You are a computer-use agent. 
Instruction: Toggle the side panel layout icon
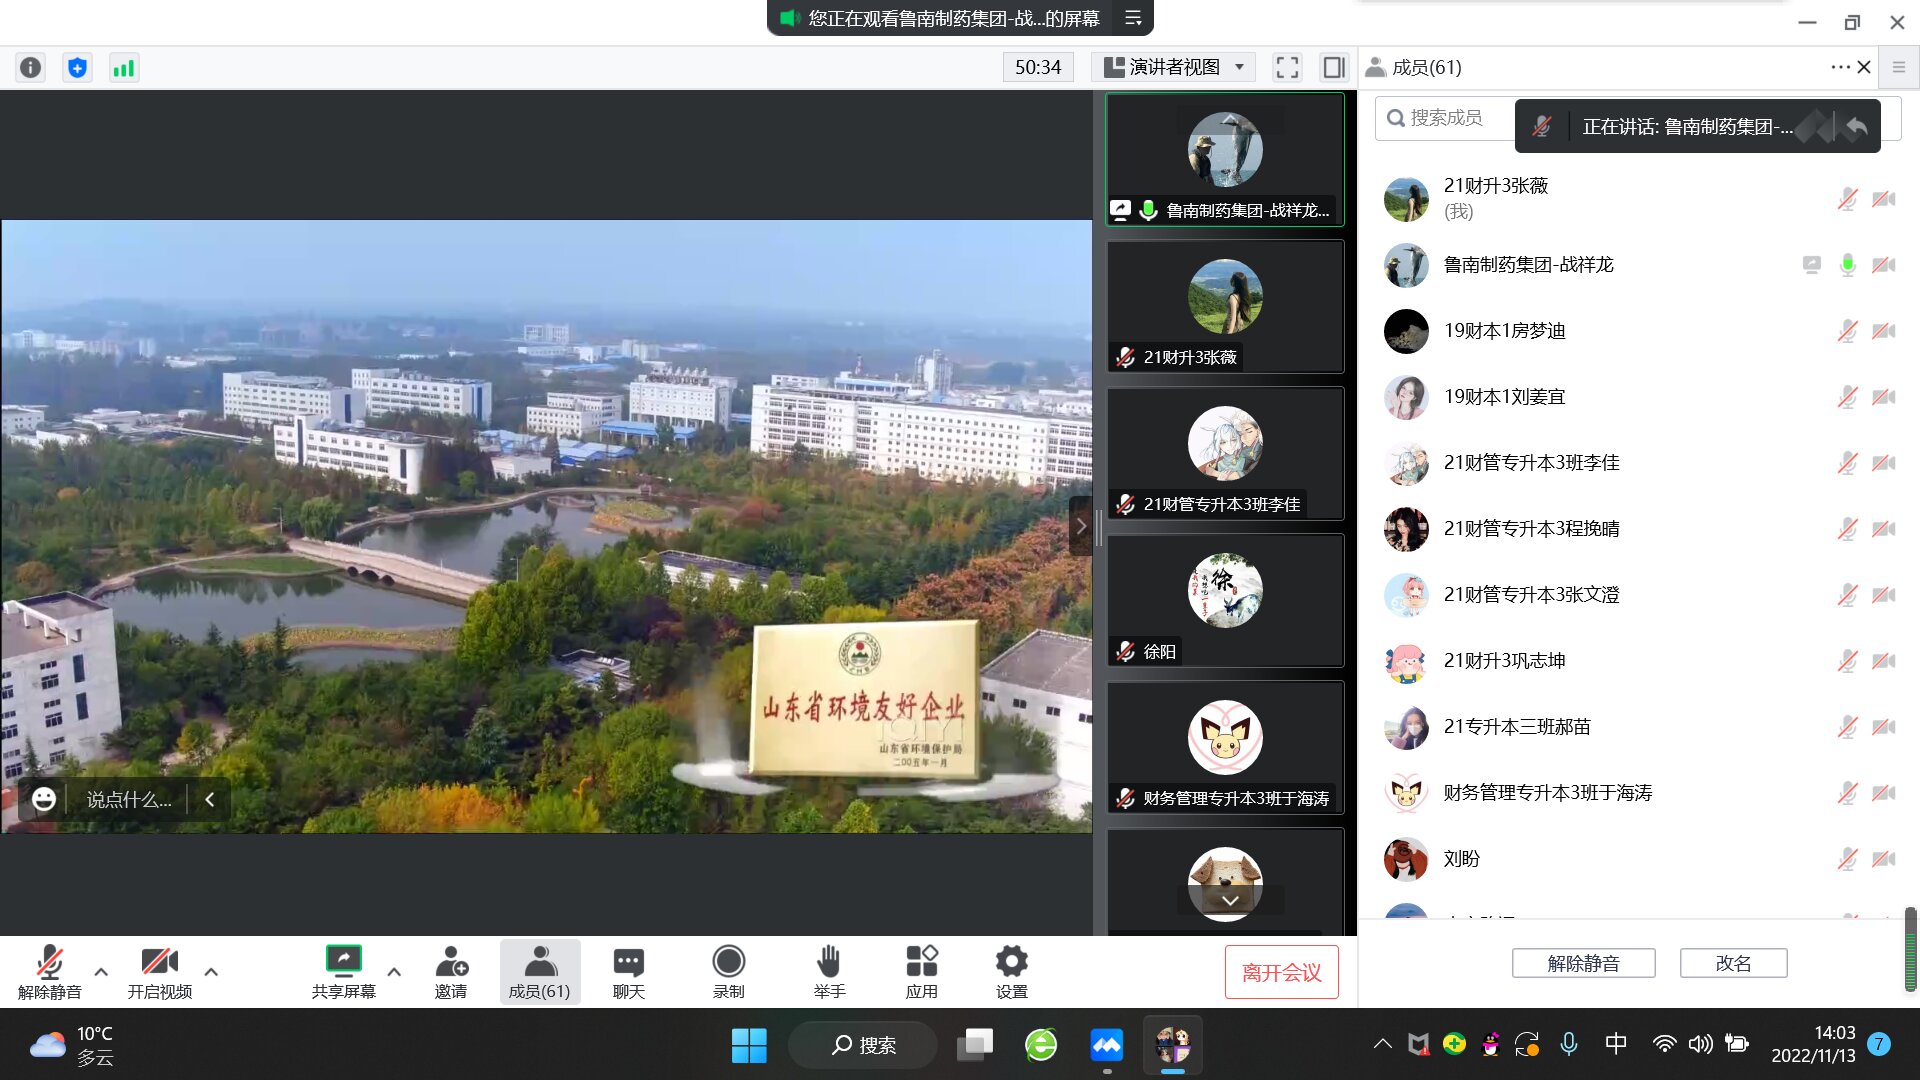tap(1333, 67)
